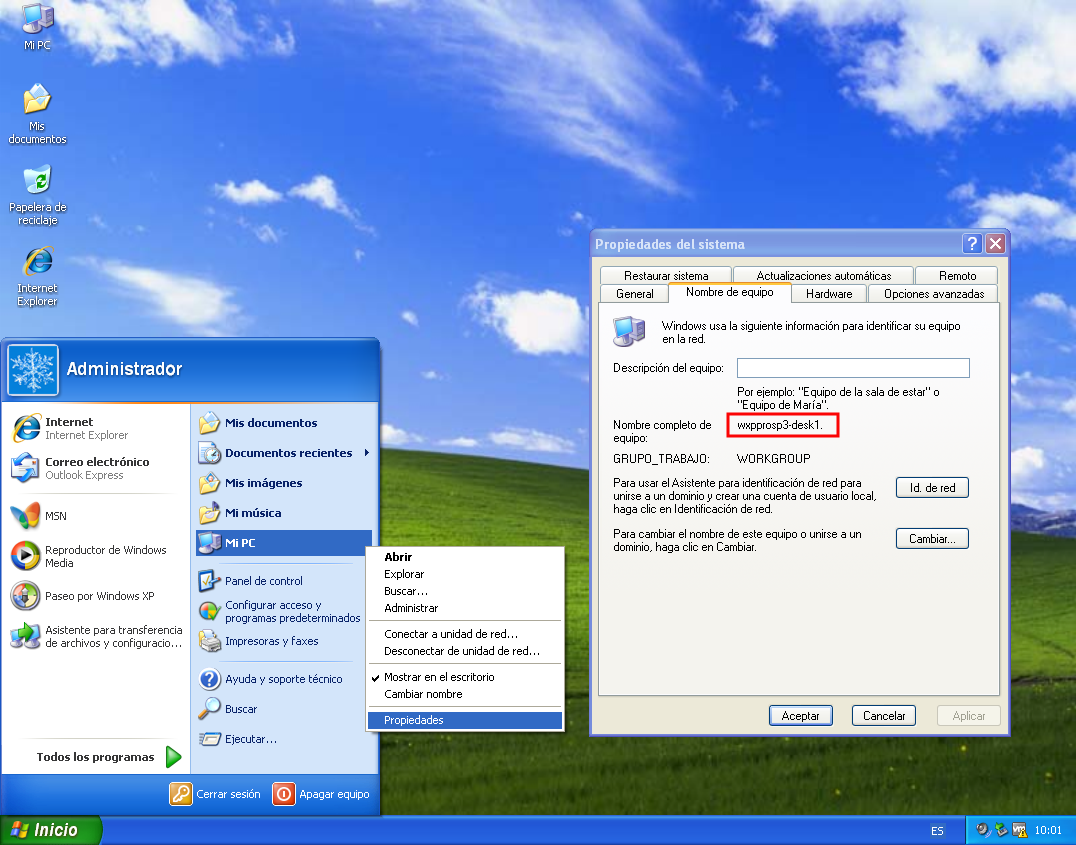Click the WORKGROUP value text
1076x845 pixels.
click(x=773, y=459)
